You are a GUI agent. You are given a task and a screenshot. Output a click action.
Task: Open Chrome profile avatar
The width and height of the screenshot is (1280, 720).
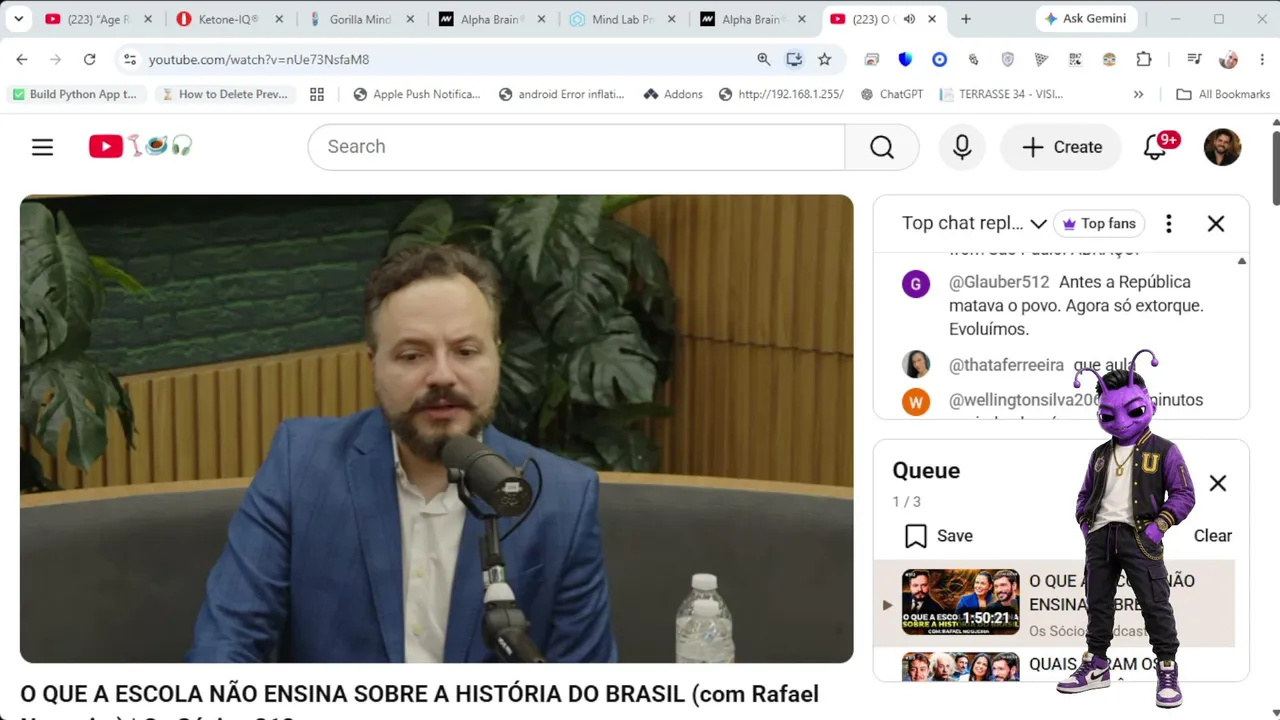(1228, 59)
